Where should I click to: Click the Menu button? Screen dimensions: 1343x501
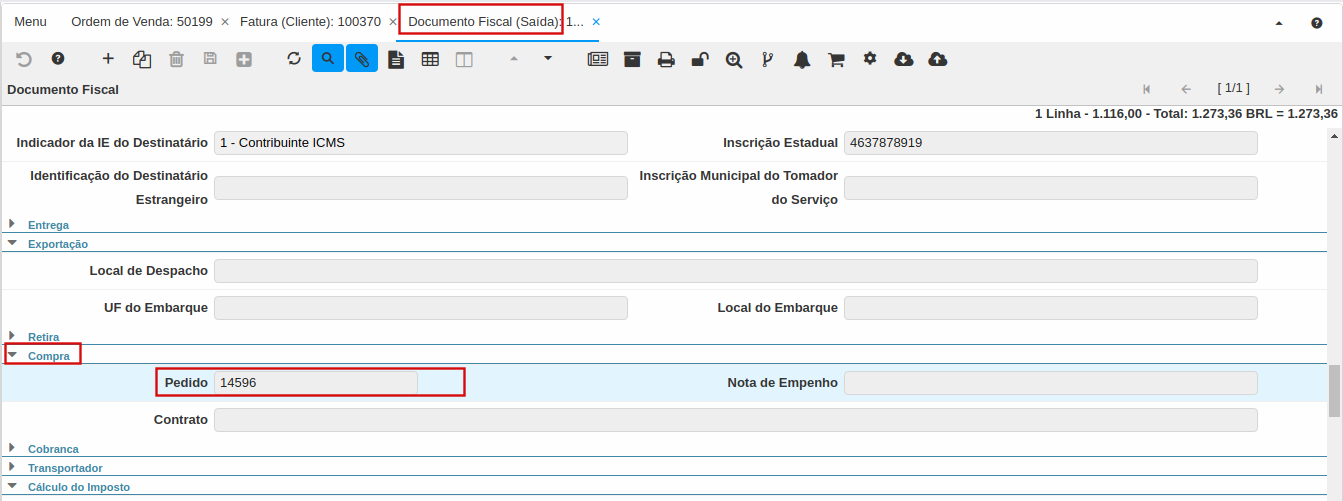click(x=30, y=21)
